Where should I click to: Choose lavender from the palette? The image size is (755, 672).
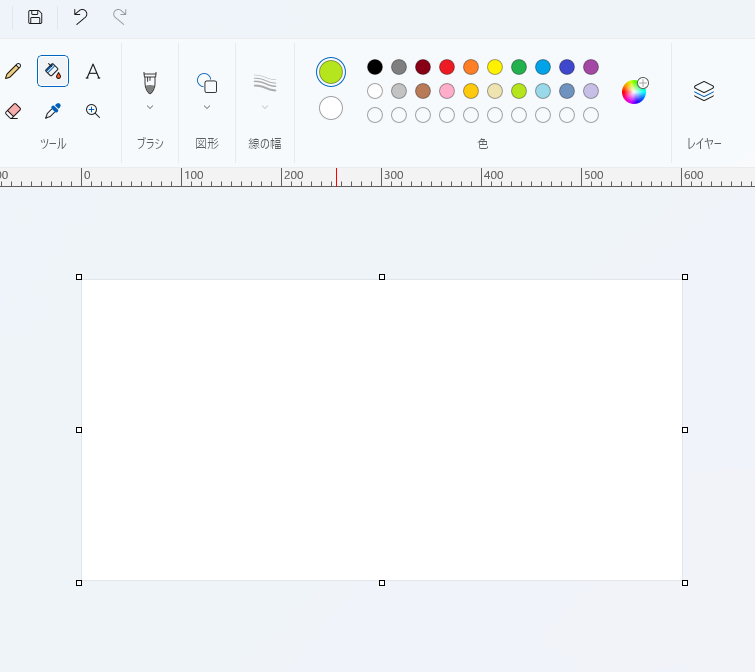pyautogui.click(x=591, y=91)
